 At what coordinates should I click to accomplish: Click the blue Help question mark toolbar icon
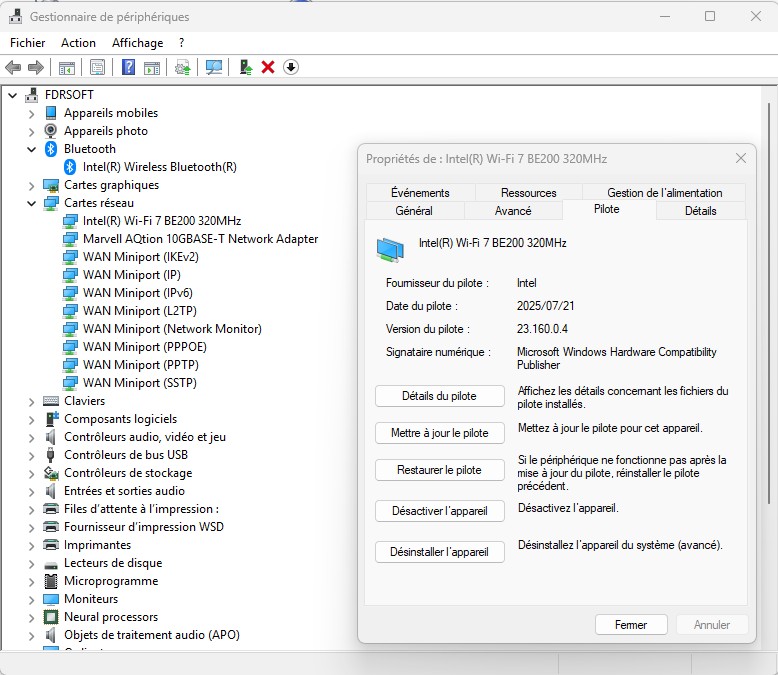pyautogui.click(x=129, y=67)
